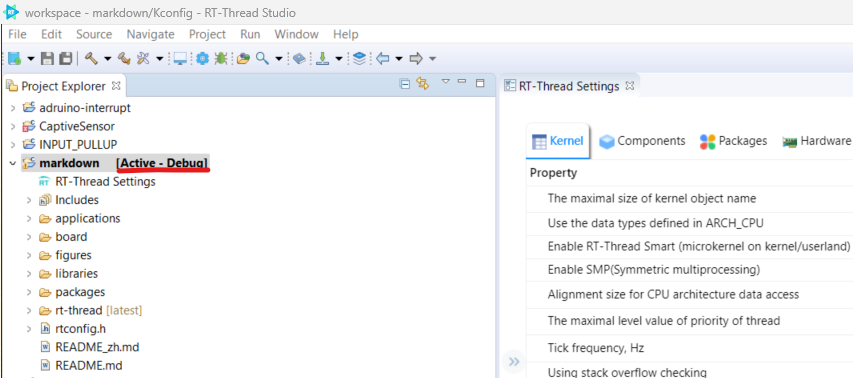This screenshot has width=853, height=378.
Task: Click the stacked layers SDK manager icon
Action: (359, 58)
